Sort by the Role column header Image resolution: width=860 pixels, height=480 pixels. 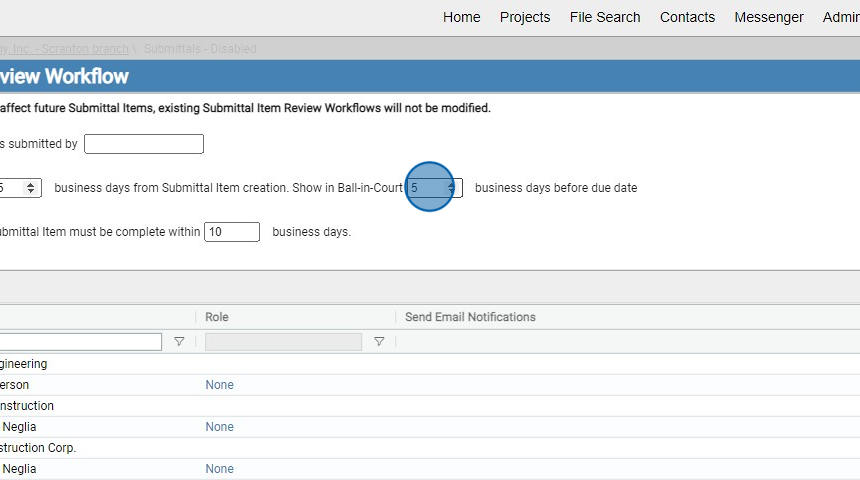click(217, 317)
